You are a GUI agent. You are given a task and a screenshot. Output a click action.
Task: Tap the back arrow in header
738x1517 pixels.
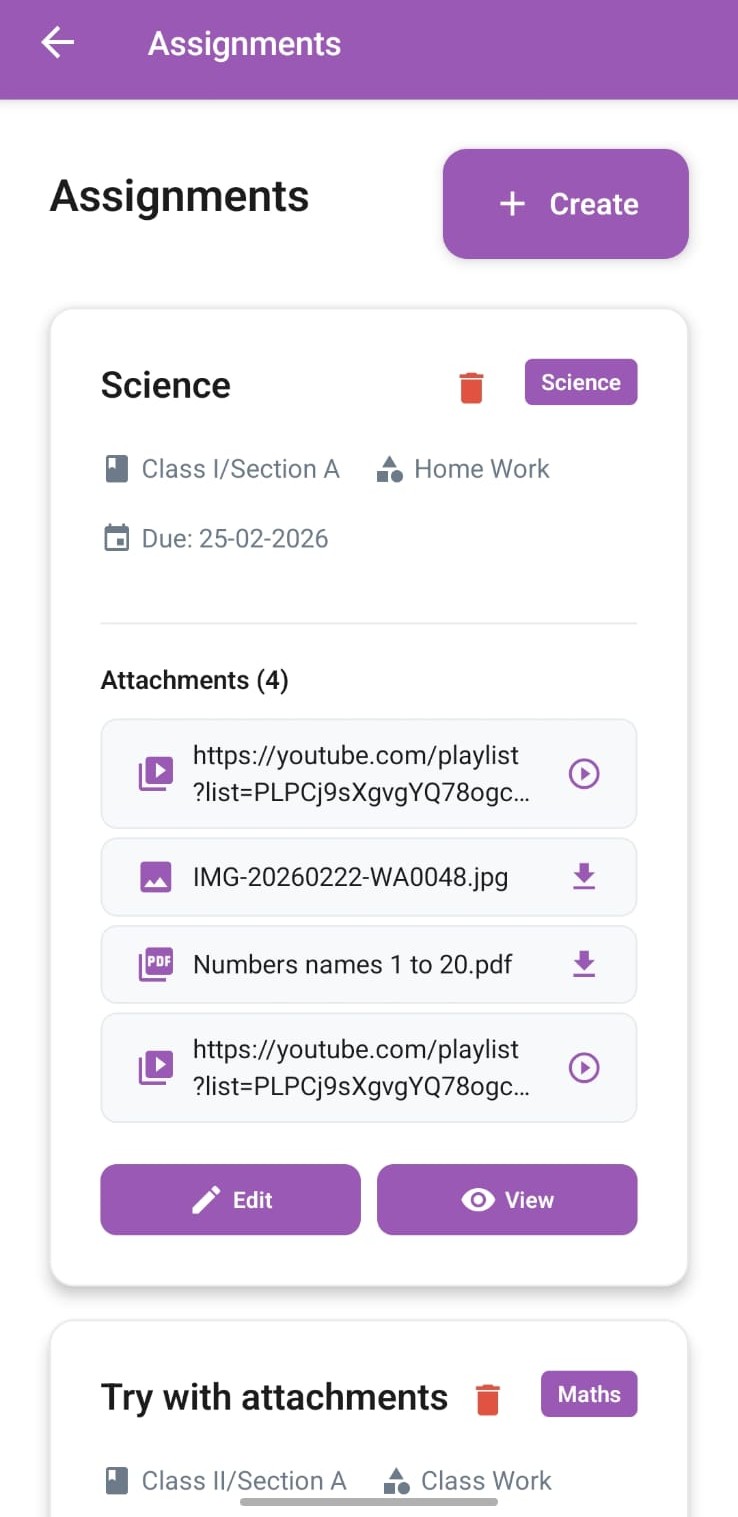[58, 43]
